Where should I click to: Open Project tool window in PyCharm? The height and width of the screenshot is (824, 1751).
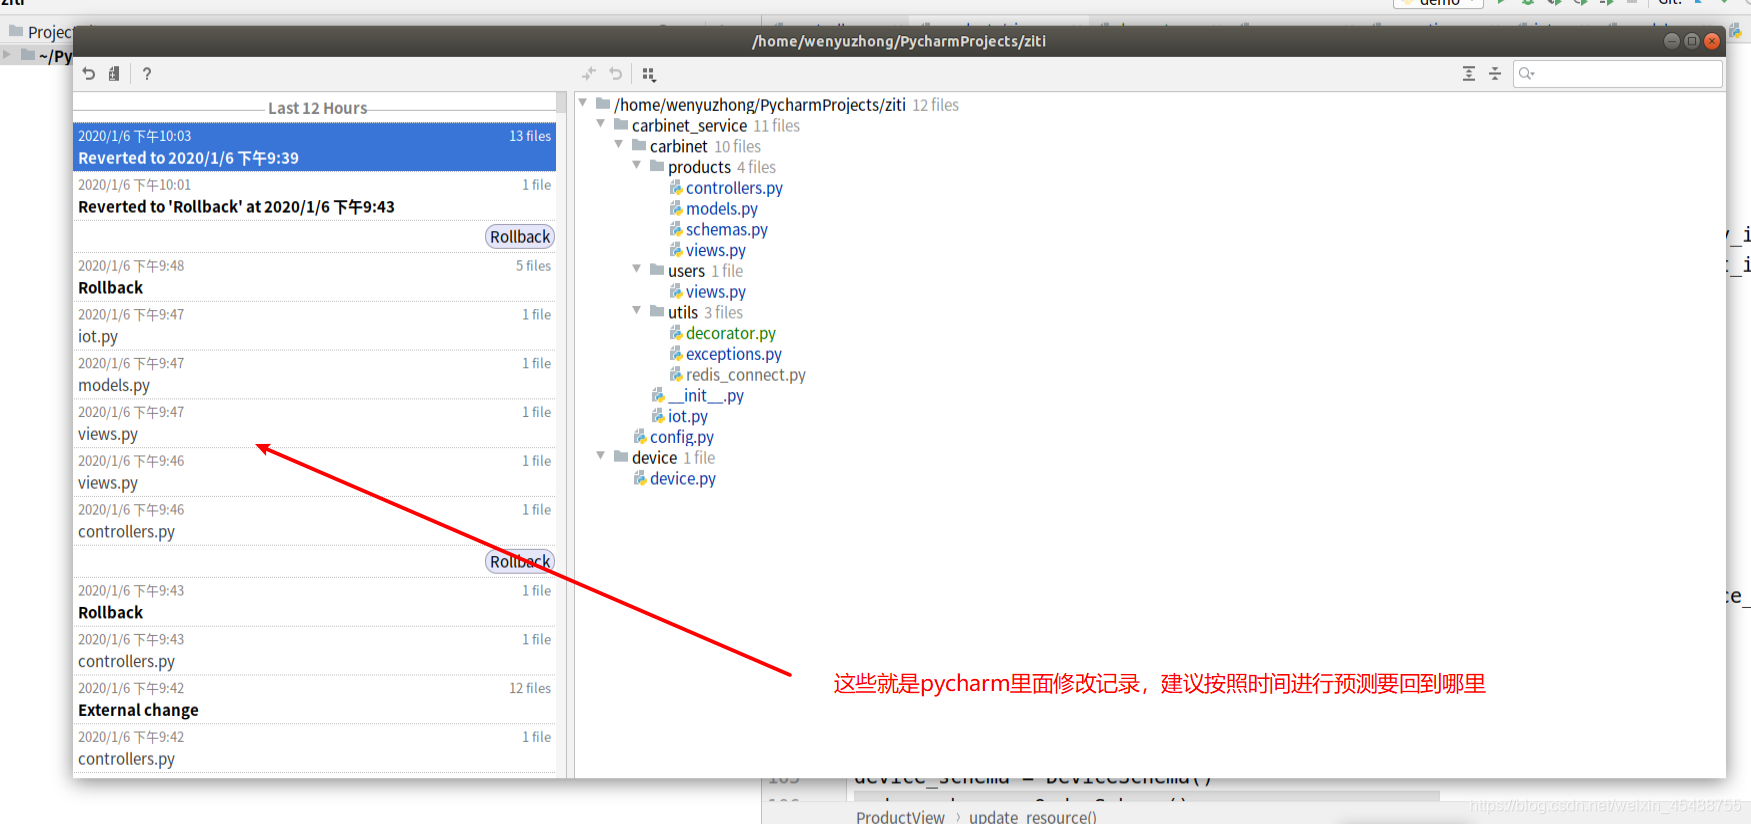40,32
